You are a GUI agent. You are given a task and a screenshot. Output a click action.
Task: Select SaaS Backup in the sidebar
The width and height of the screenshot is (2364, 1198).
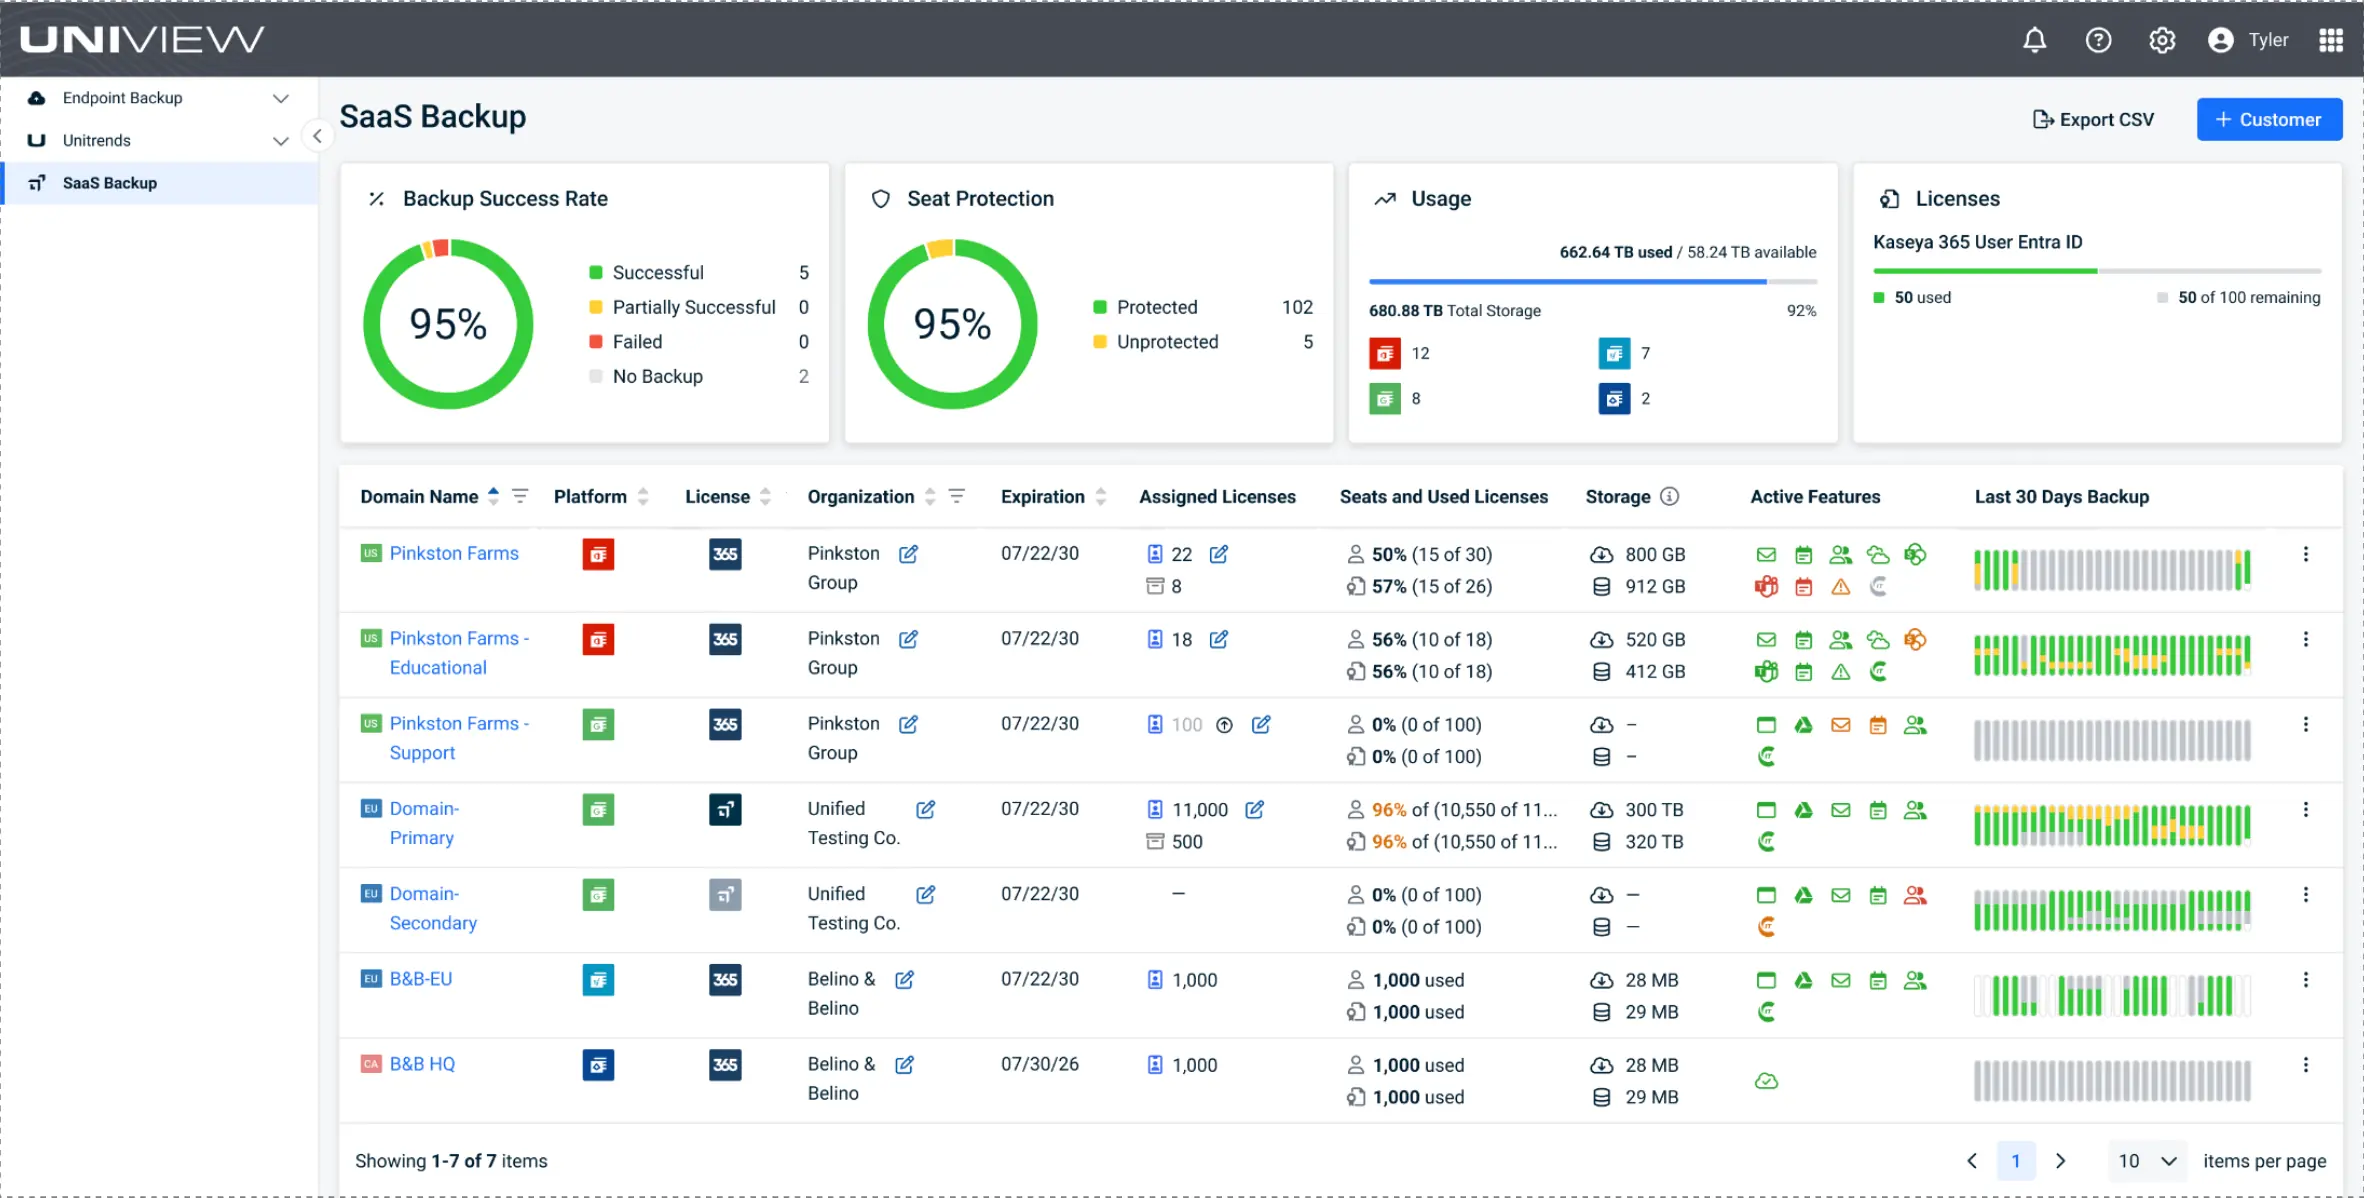click(x=160, y=183)
